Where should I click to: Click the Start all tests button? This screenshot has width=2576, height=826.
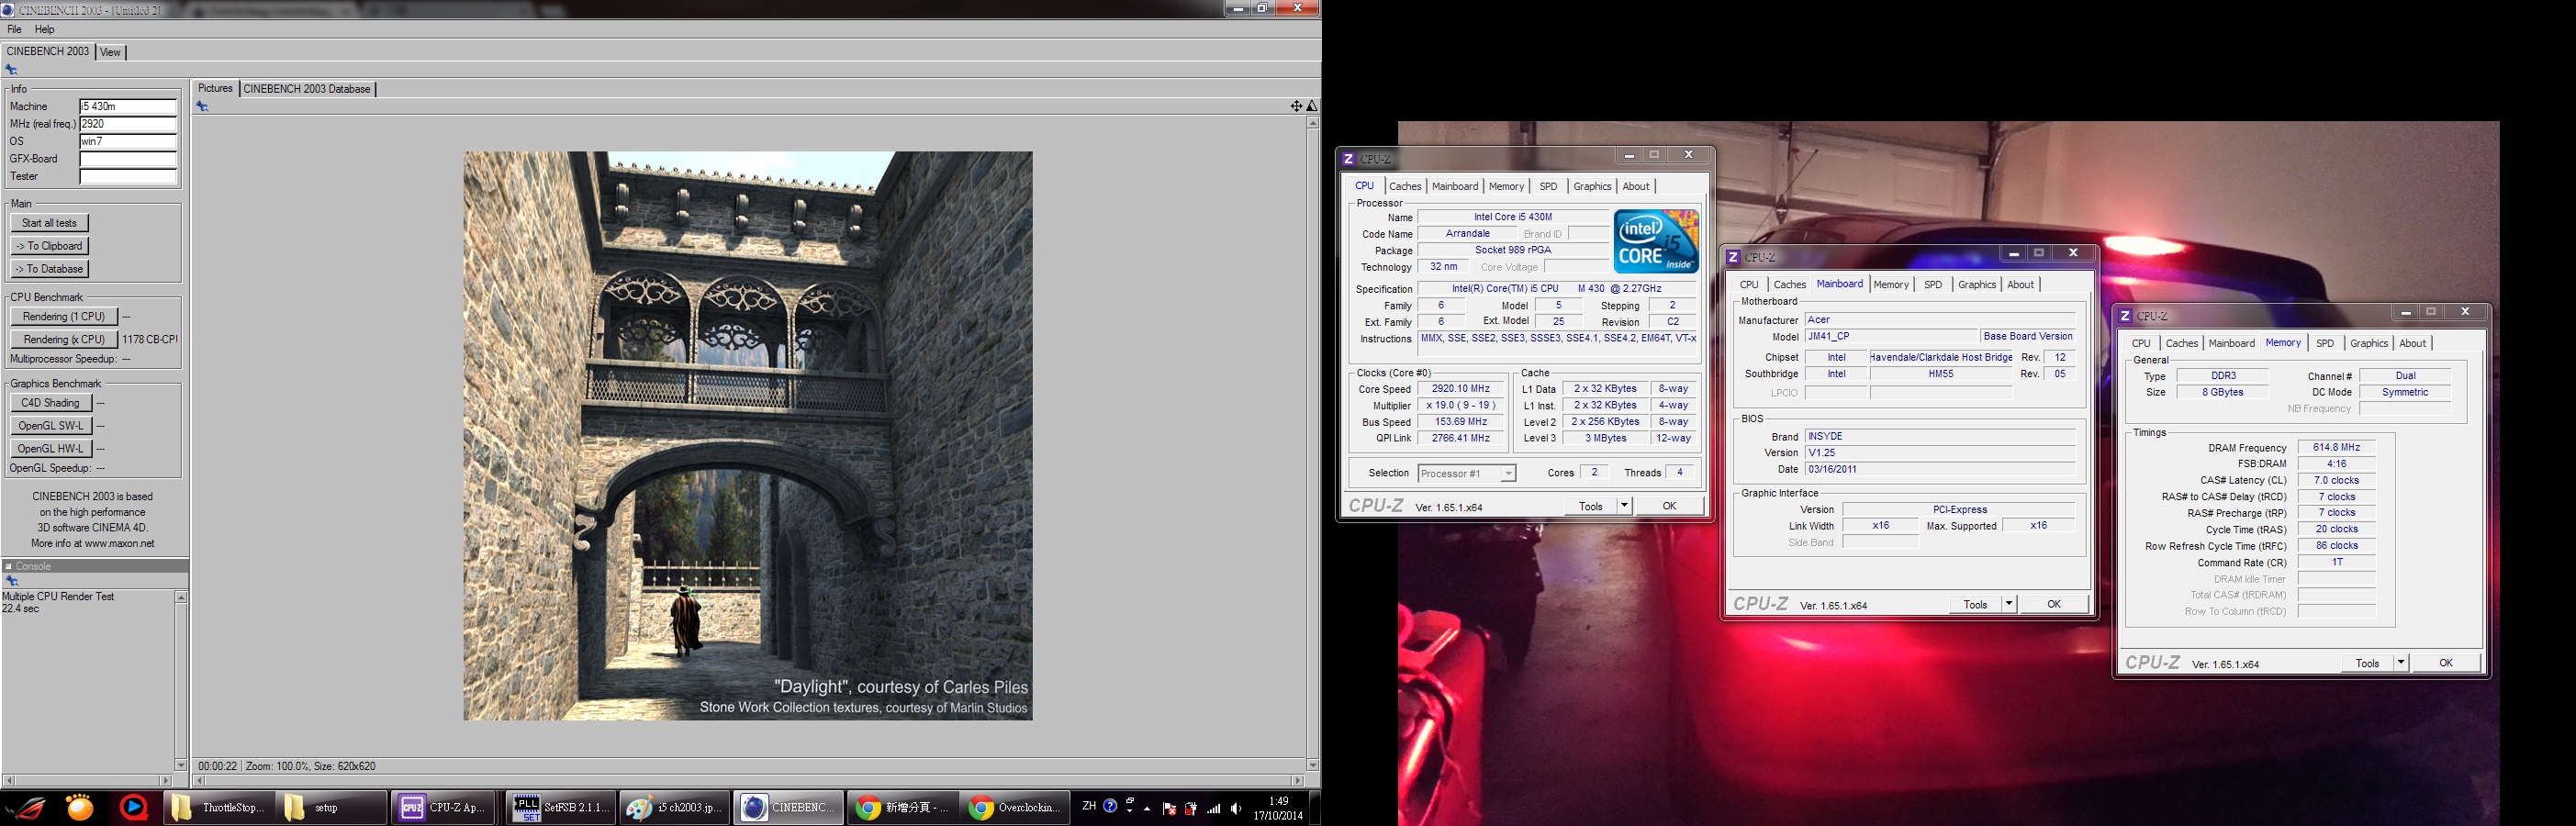(49, 223)
